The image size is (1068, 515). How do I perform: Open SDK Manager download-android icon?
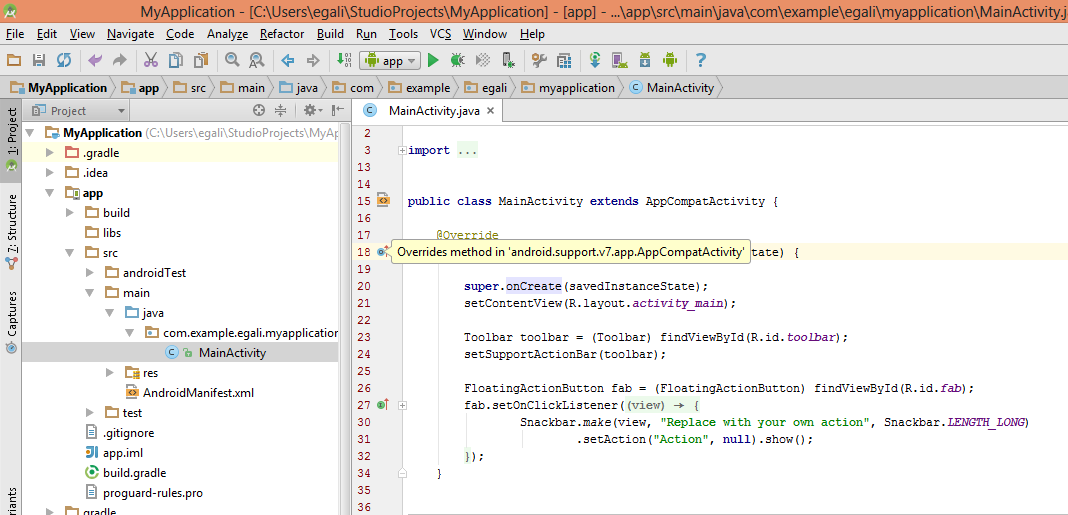pyautogui.click(x=645, y=61)
